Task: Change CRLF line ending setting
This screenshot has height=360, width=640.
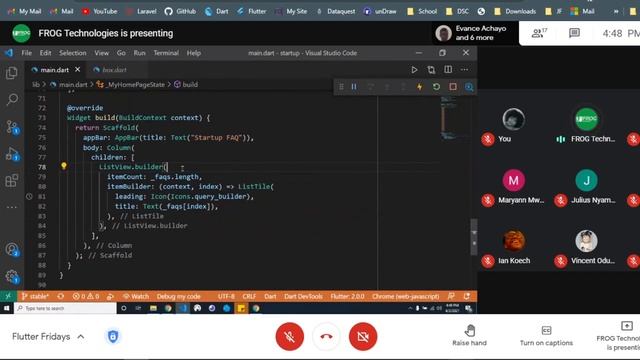Action: (249, 296)
